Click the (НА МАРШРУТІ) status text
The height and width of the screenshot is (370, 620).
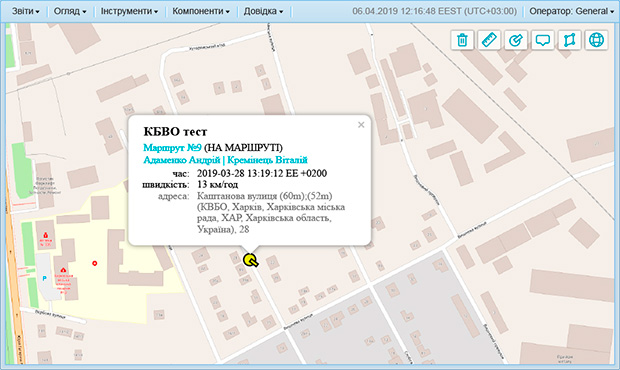tap(244, 148)
